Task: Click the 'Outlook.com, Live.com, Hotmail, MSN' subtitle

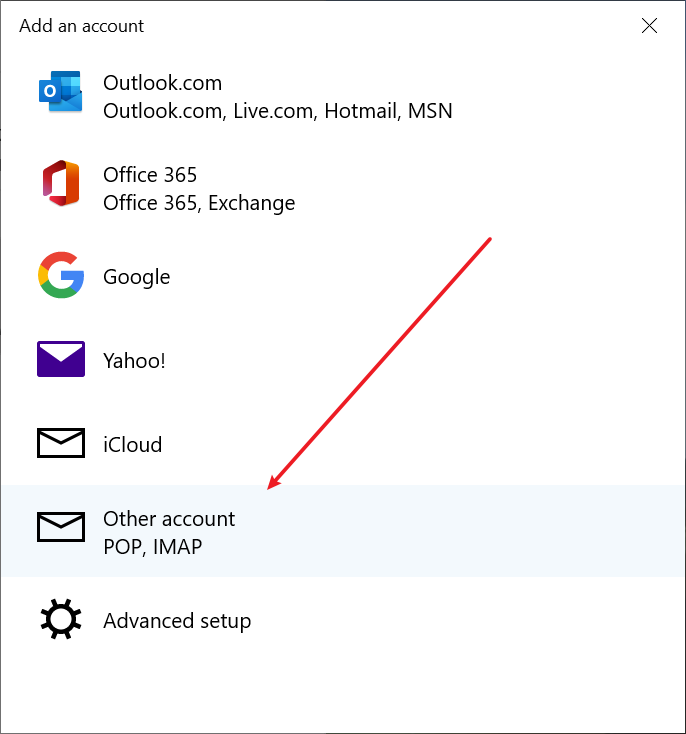Action: (278, 111)
